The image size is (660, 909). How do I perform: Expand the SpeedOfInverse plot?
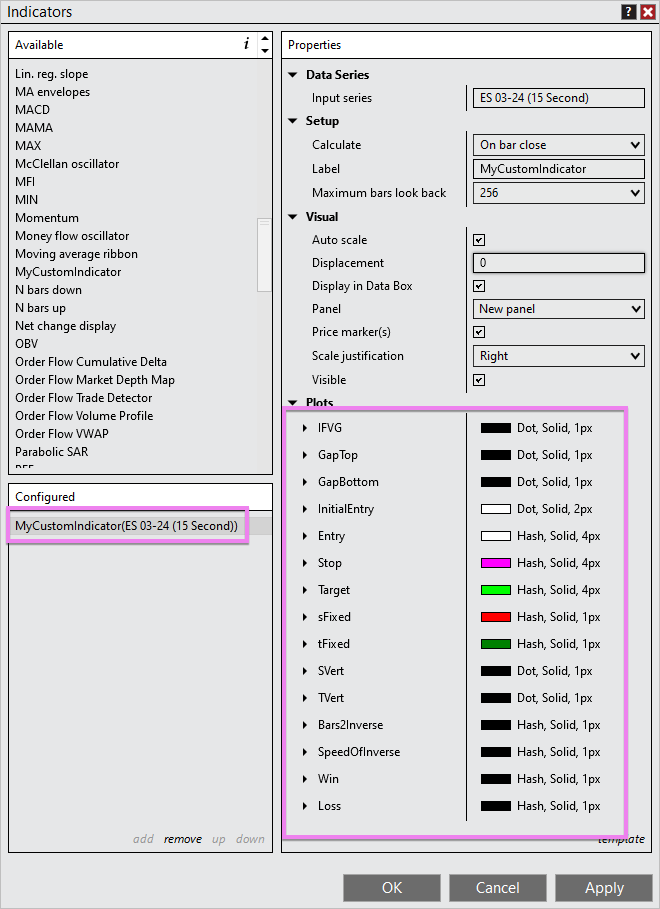[x=304, y=752]
